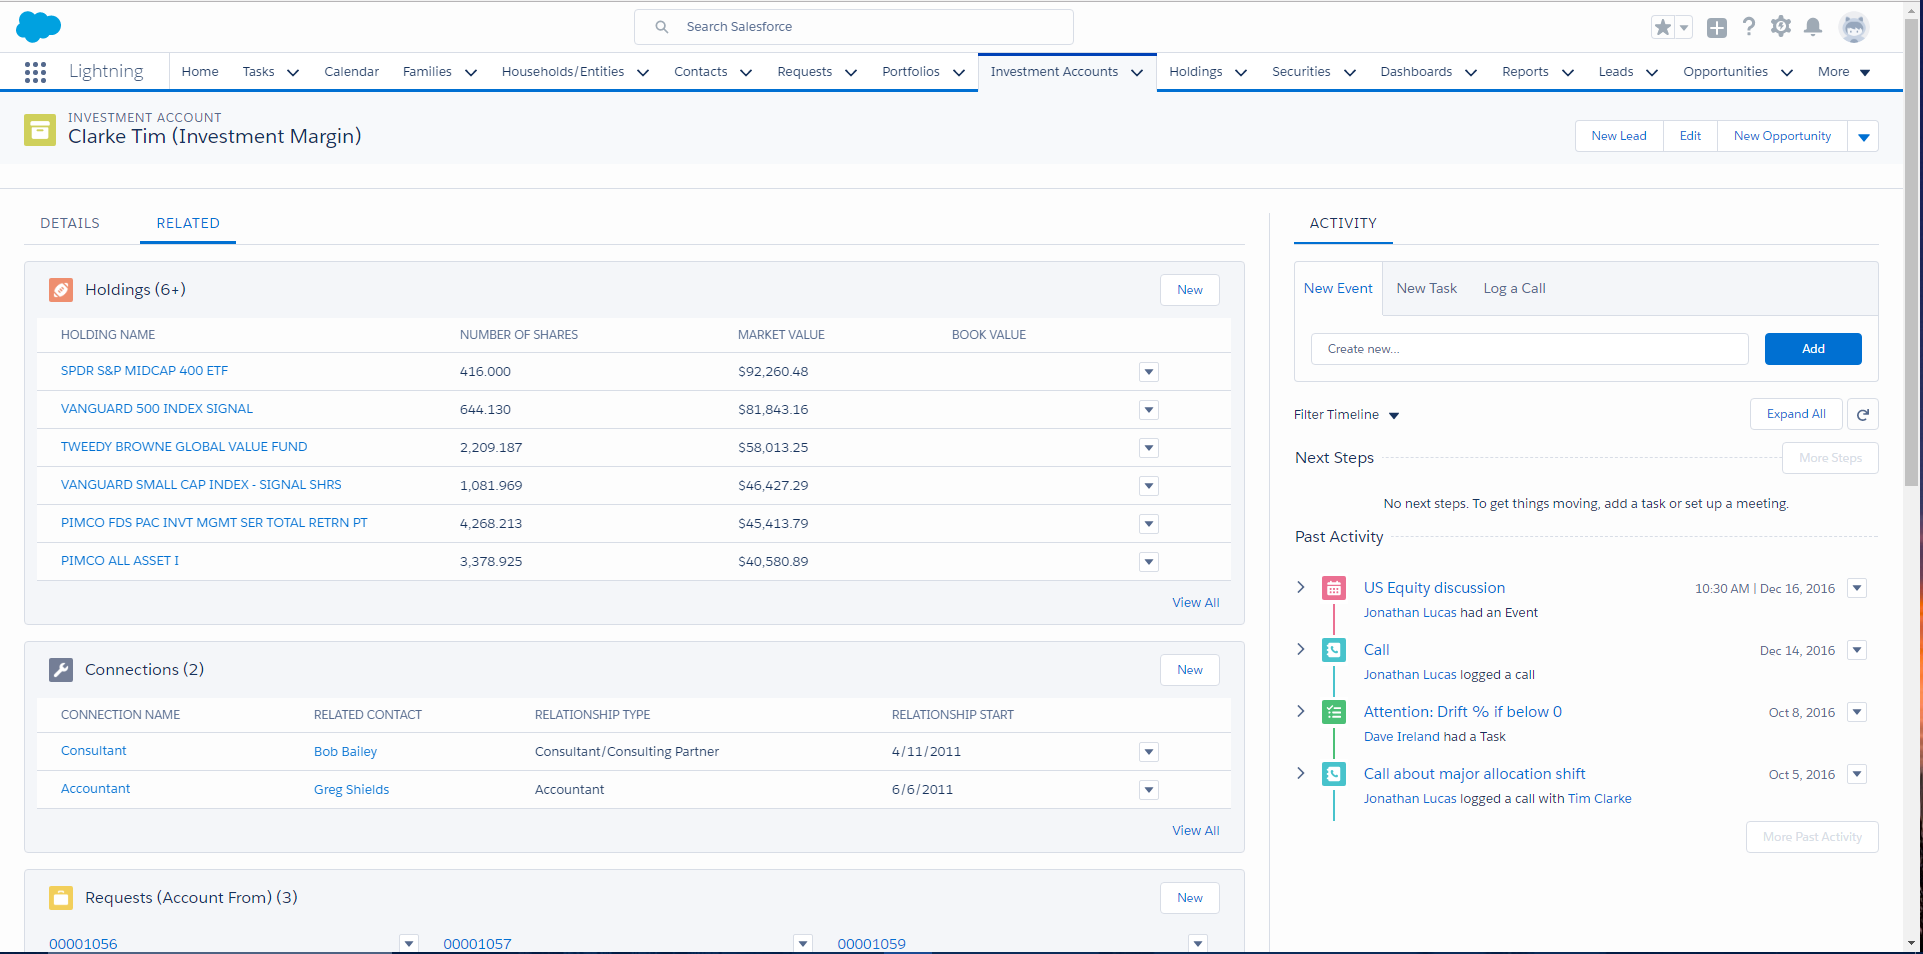Refresh the activity timeline
This screenshot has height=954, width=1923.
[1863, 414]
